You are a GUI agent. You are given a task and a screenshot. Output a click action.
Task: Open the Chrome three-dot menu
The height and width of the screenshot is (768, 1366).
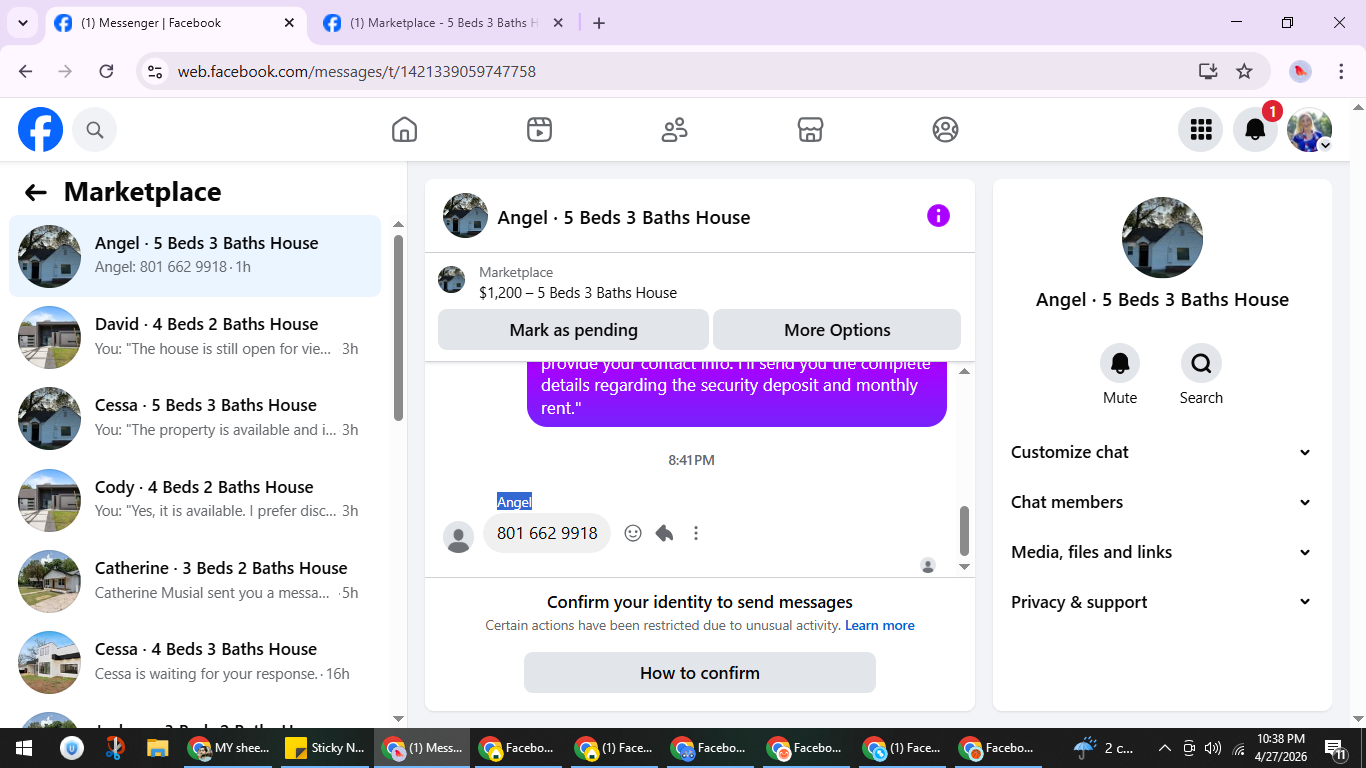(1342, 71)
